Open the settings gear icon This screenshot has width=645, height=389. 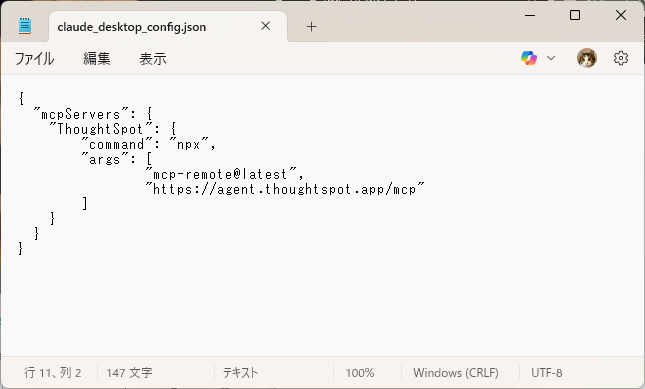pos(621,58)
